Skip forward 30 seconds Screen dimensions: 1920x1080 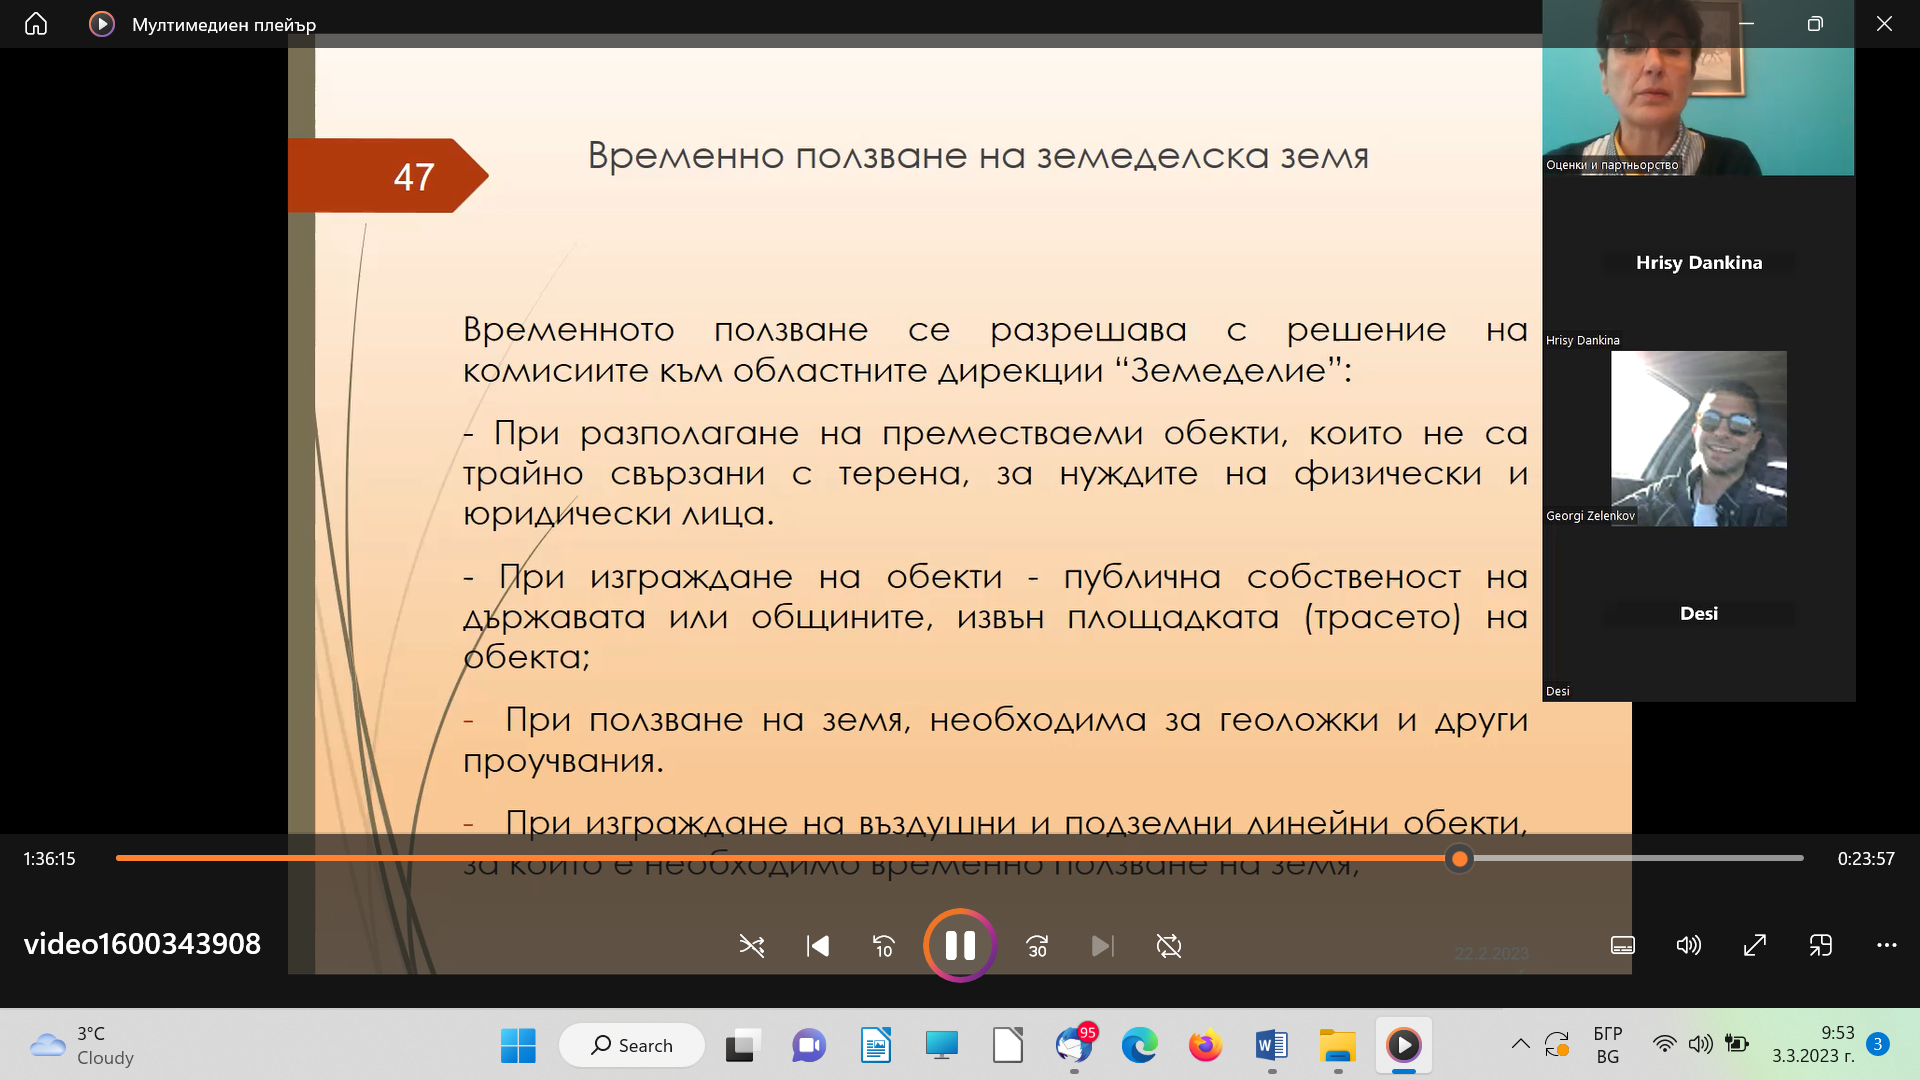point(1037,946)
